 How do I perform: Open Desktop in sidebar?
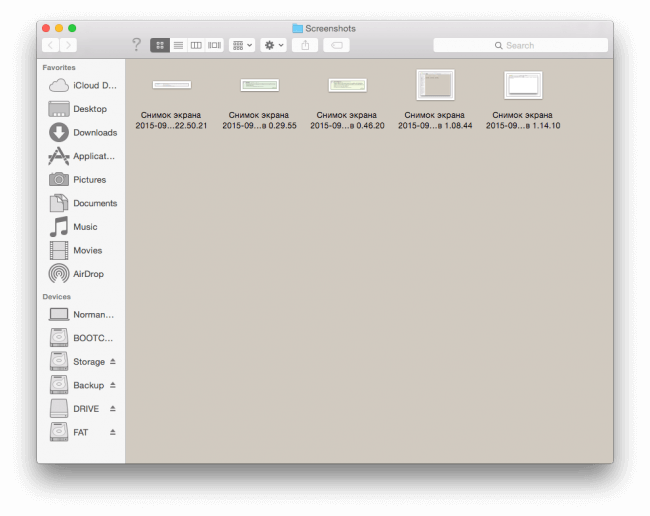click(x=82, y=109)
